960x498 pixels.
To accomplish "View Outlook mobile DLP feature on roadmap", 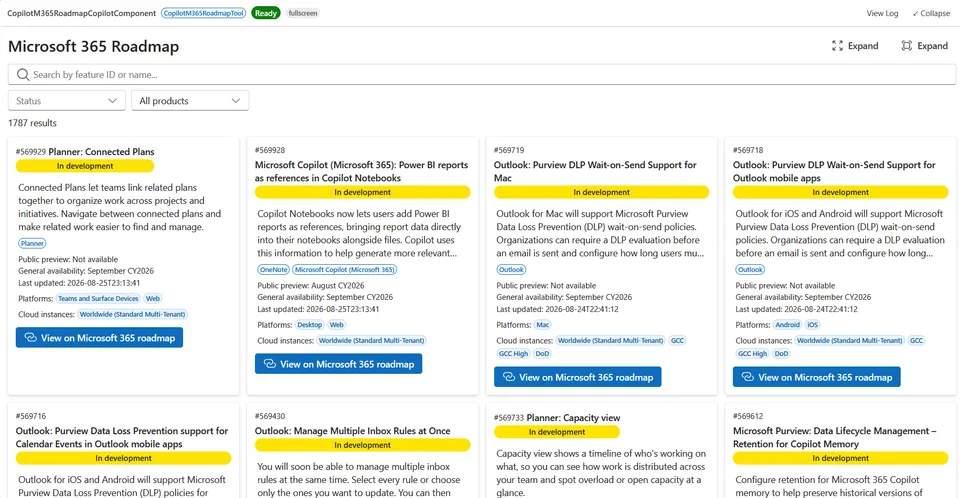I will point(817,377).
